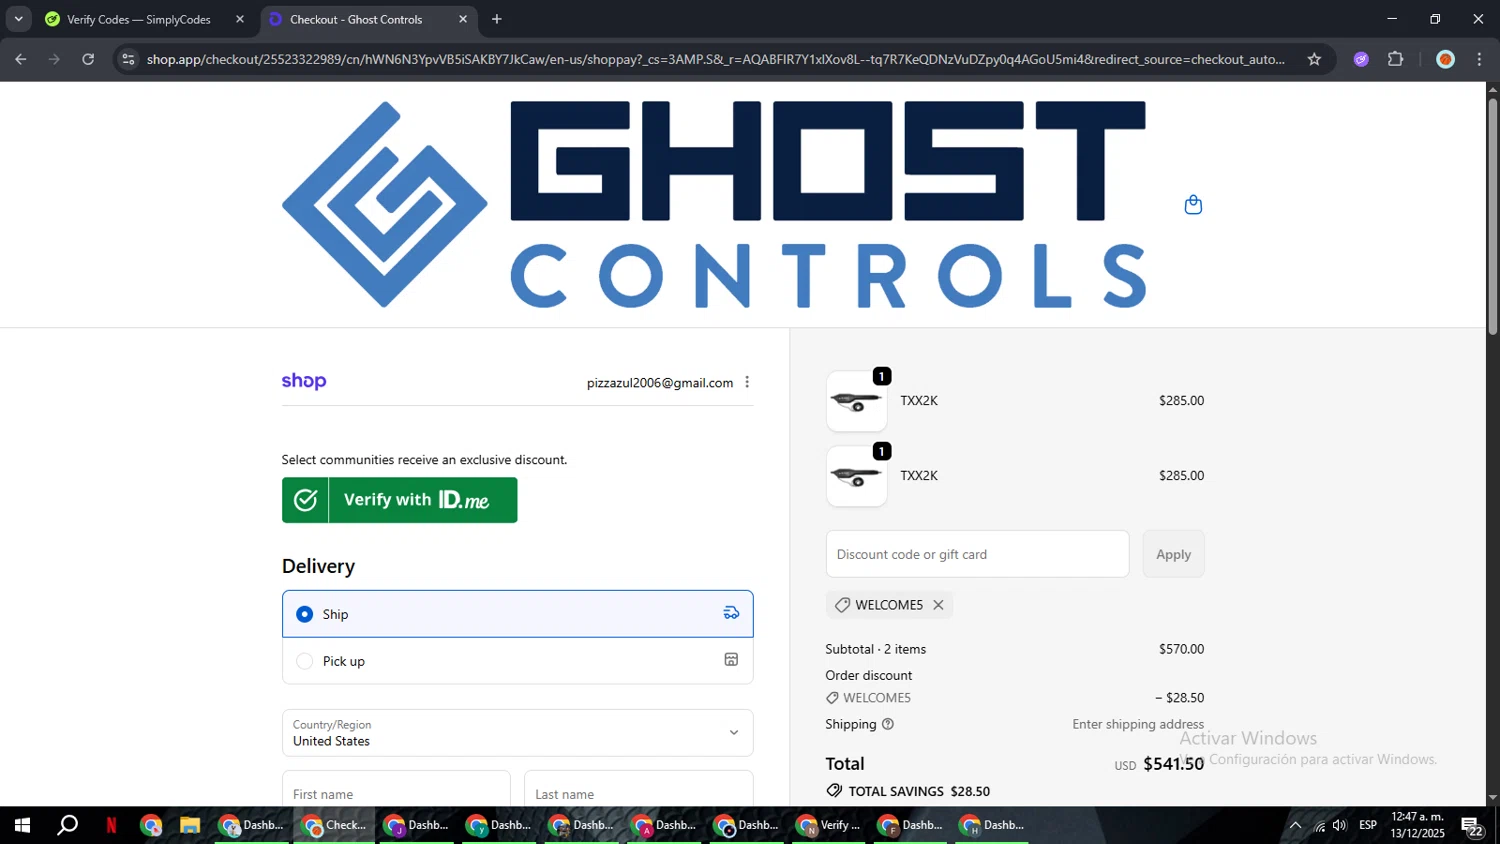Screen dimensions: 1500x844
Task: Click the Apply discount button
Action: click(x=1173, y=554)
